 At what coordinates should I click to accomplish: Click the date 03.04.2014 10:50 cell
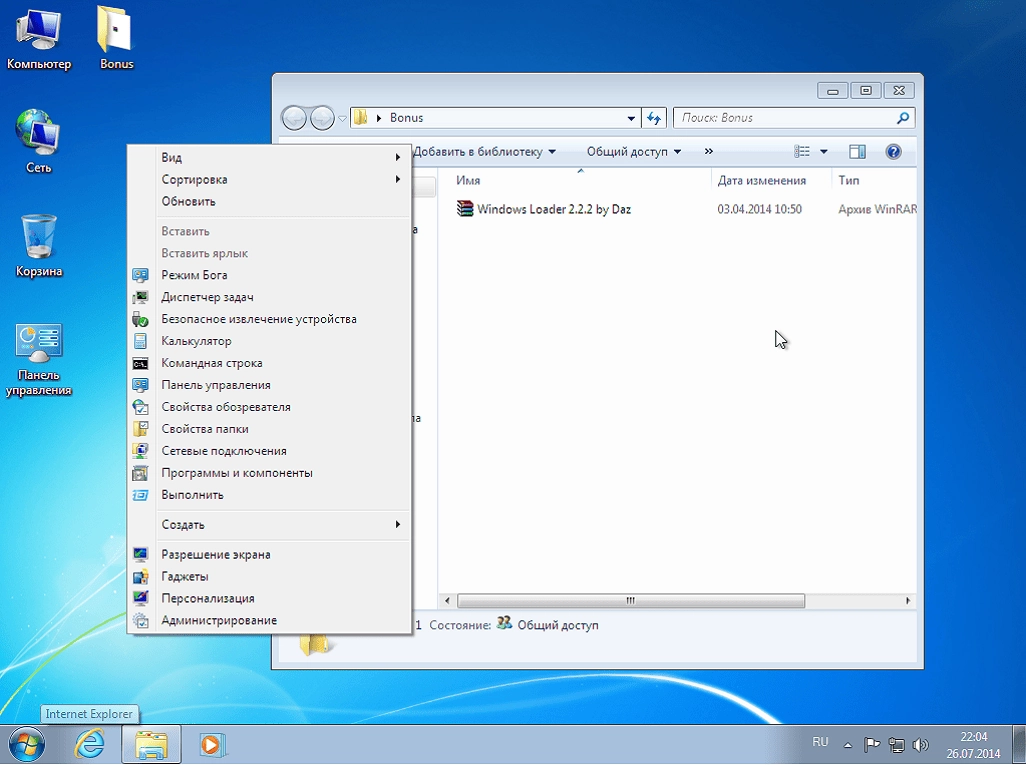coord(760,209)
